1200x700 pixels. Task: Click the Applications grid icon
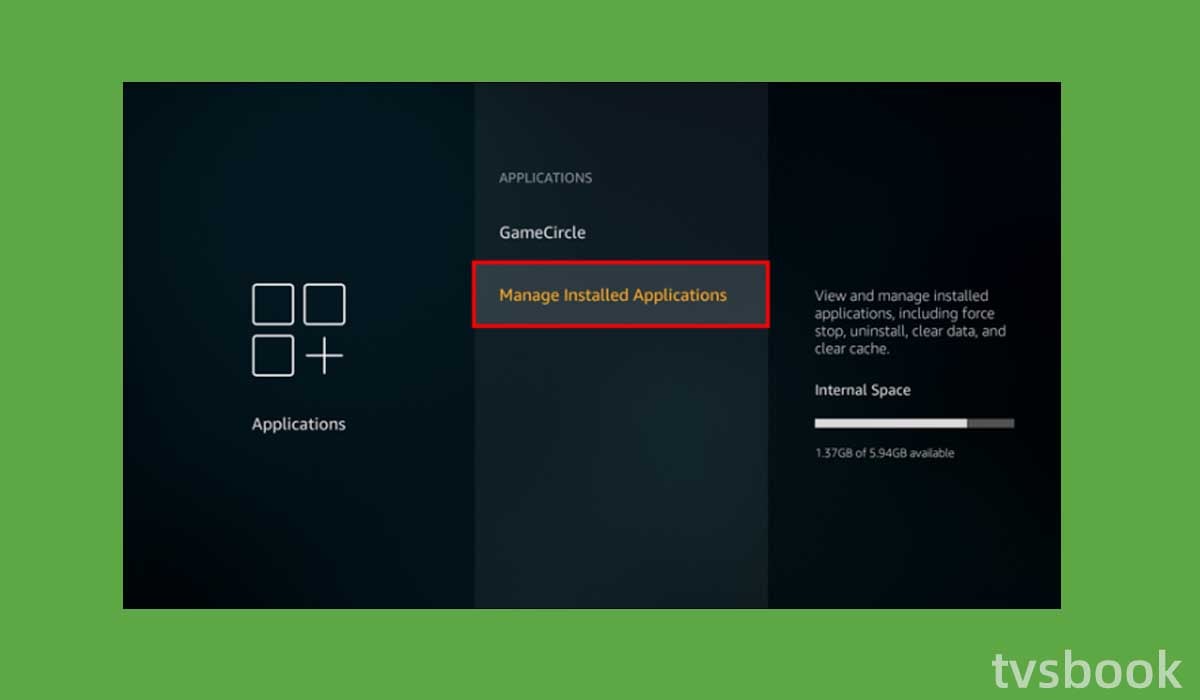coord(298,330)
